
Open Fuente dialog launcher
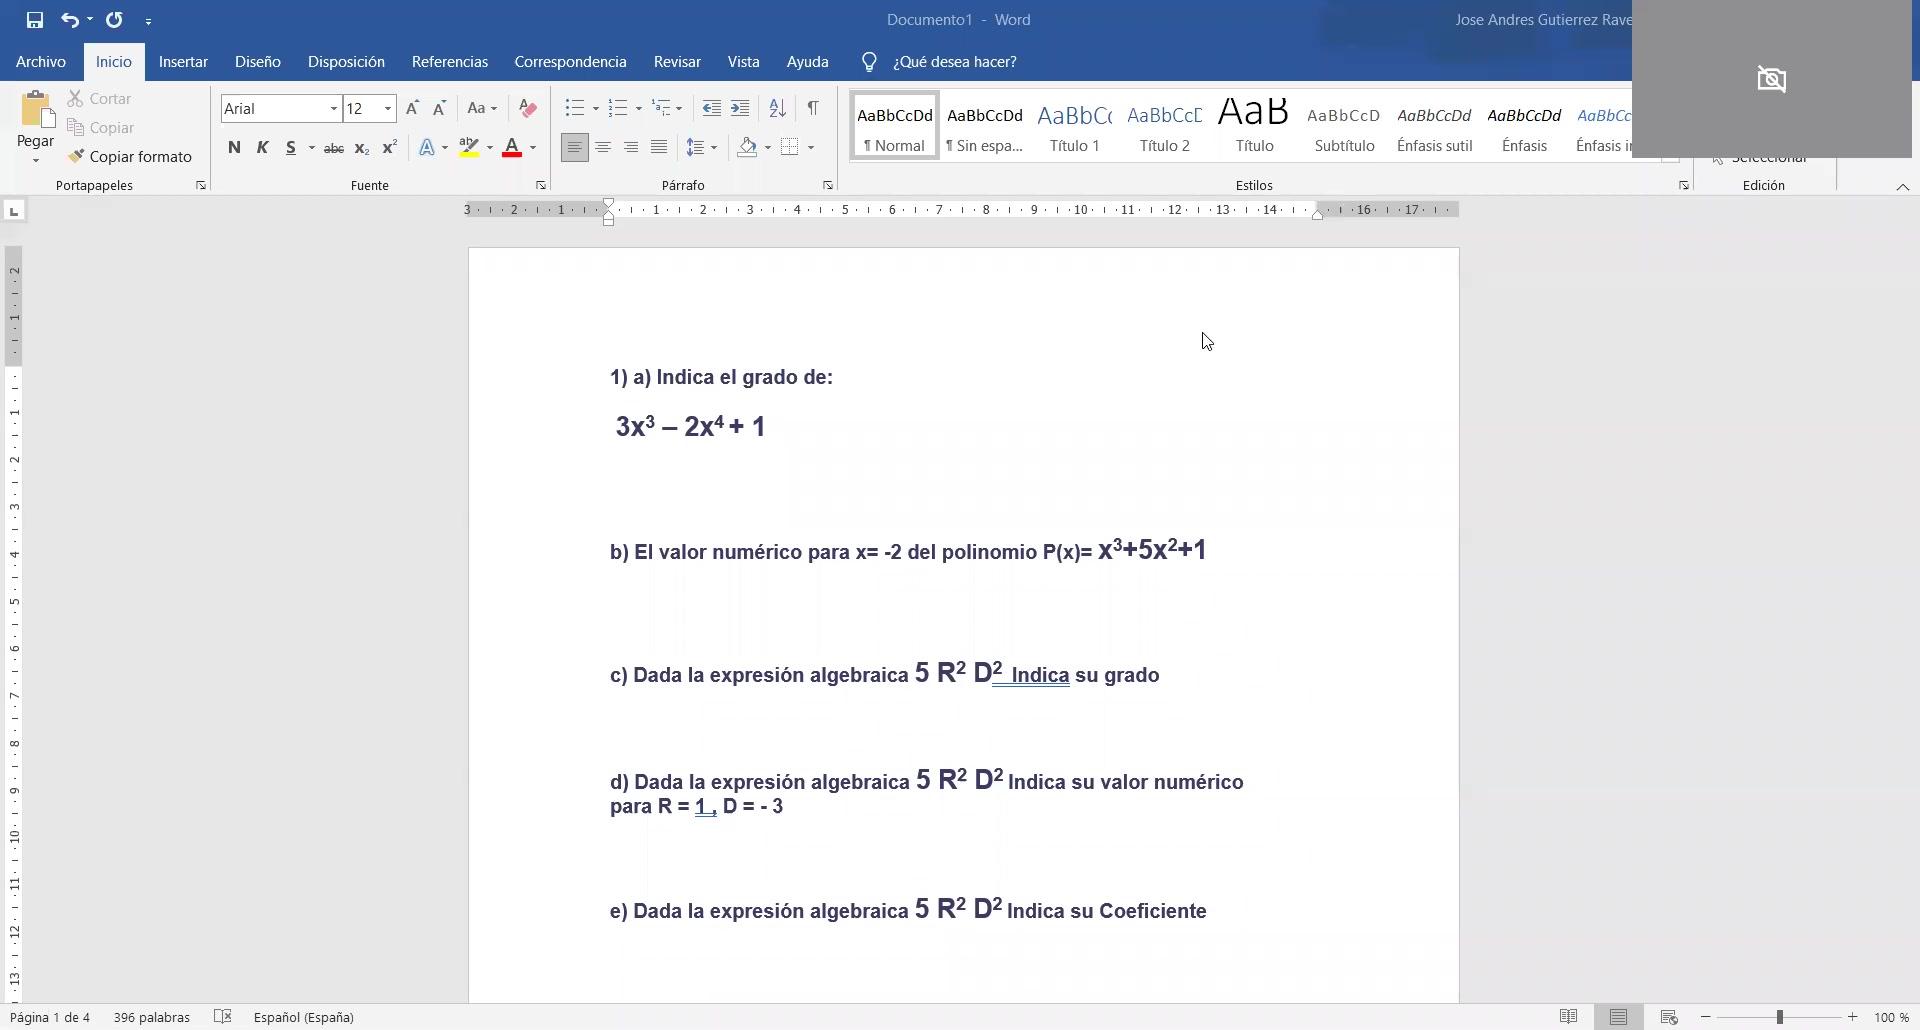click(x=541, y=186)
